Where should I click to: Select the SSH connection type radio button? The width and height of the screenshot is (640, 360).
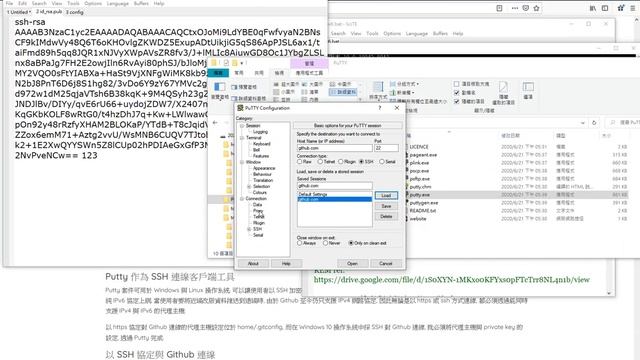click(361, 162)
